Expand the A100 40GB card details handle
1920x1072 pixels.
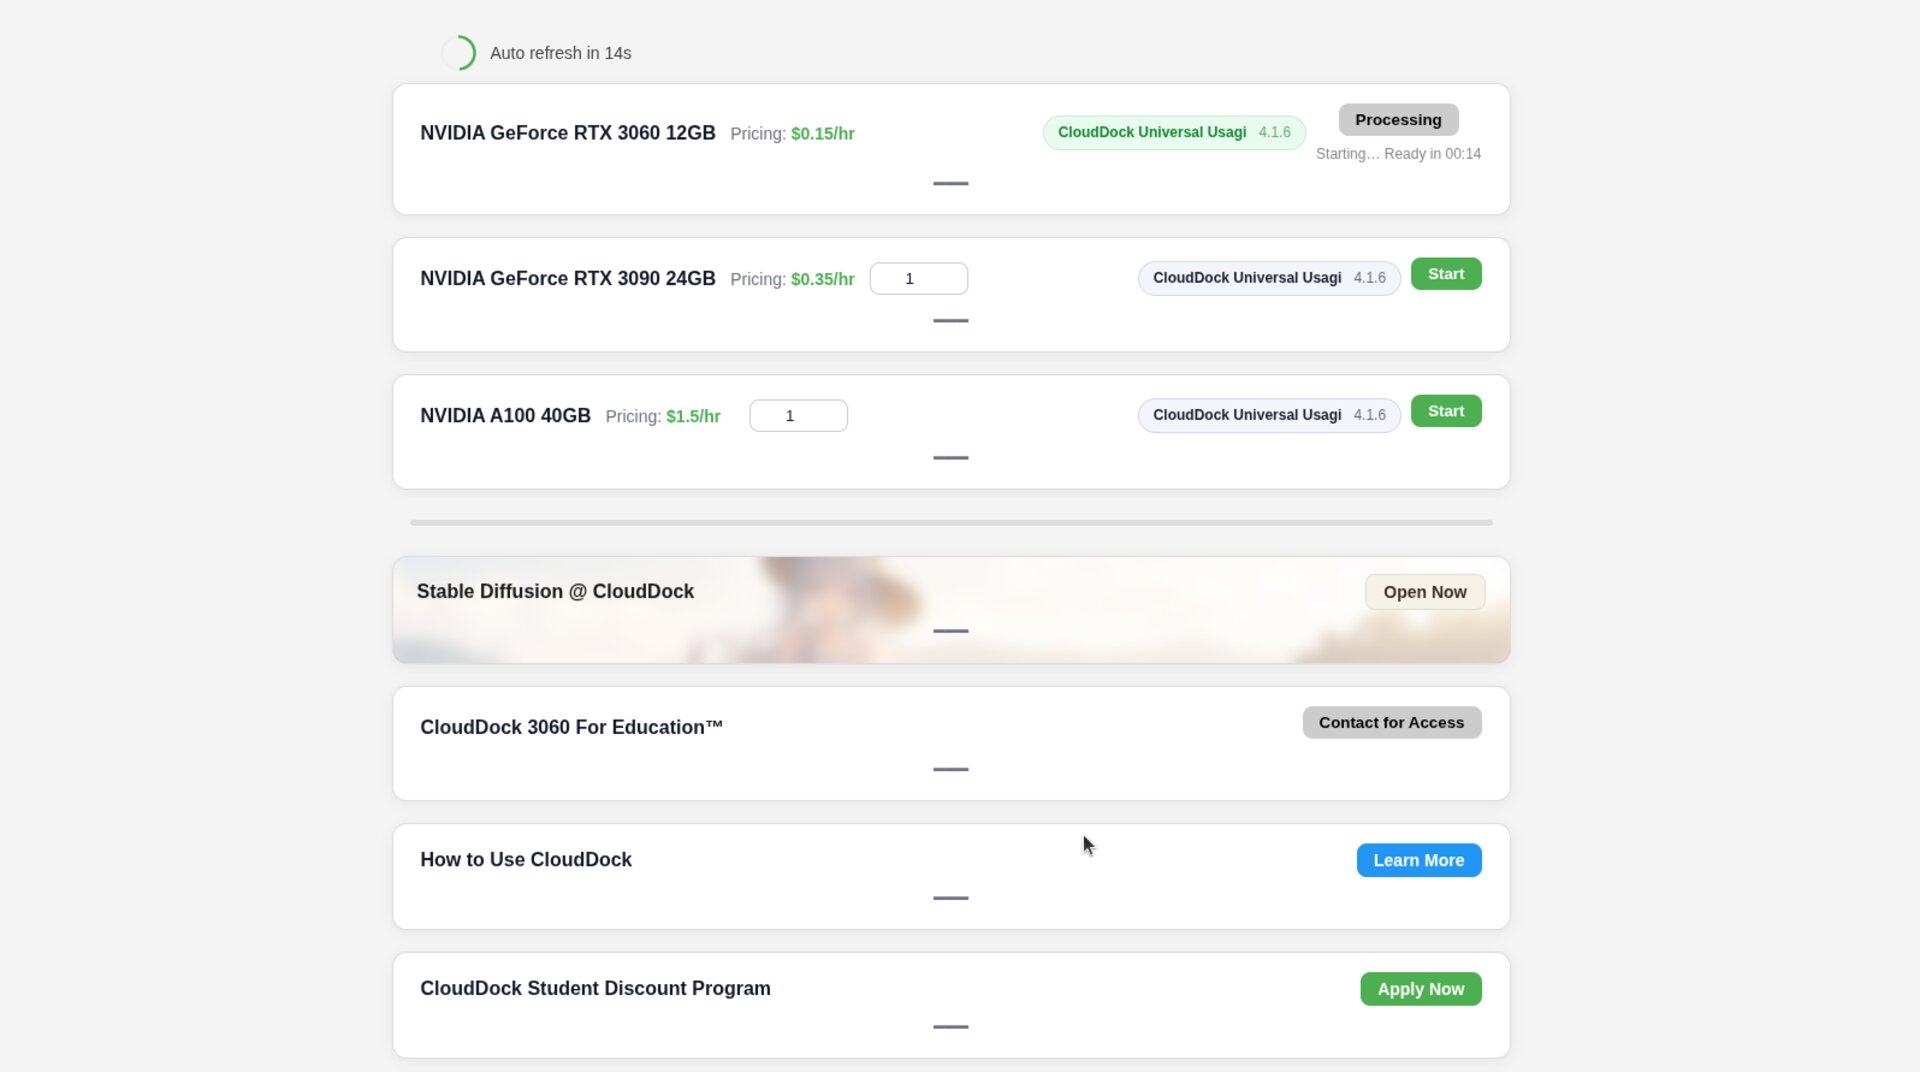(950, 458)
